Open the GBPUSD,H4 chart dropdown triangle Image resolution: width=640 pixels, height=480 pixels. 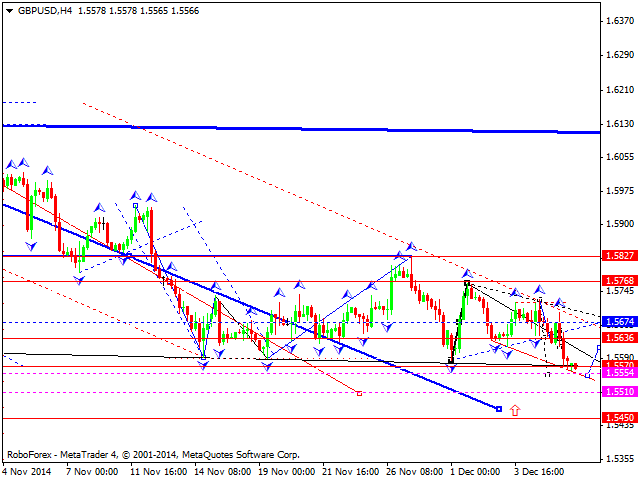pyautogui.click(x=7, y=8)
